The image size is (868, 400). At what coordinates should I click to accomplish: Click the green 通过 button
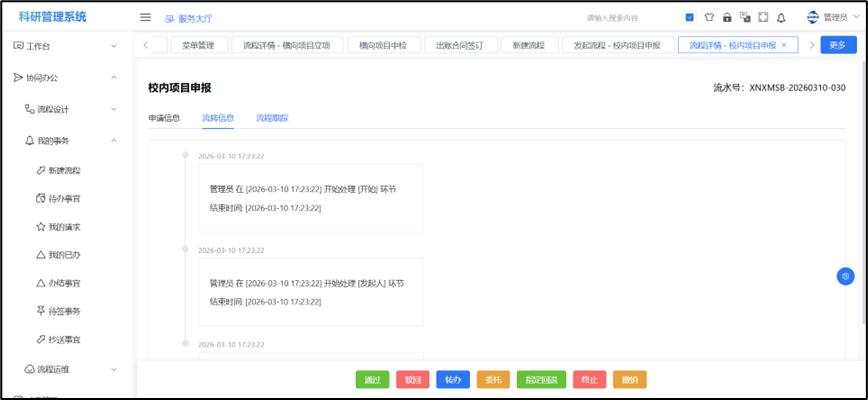tap(372, 380)
